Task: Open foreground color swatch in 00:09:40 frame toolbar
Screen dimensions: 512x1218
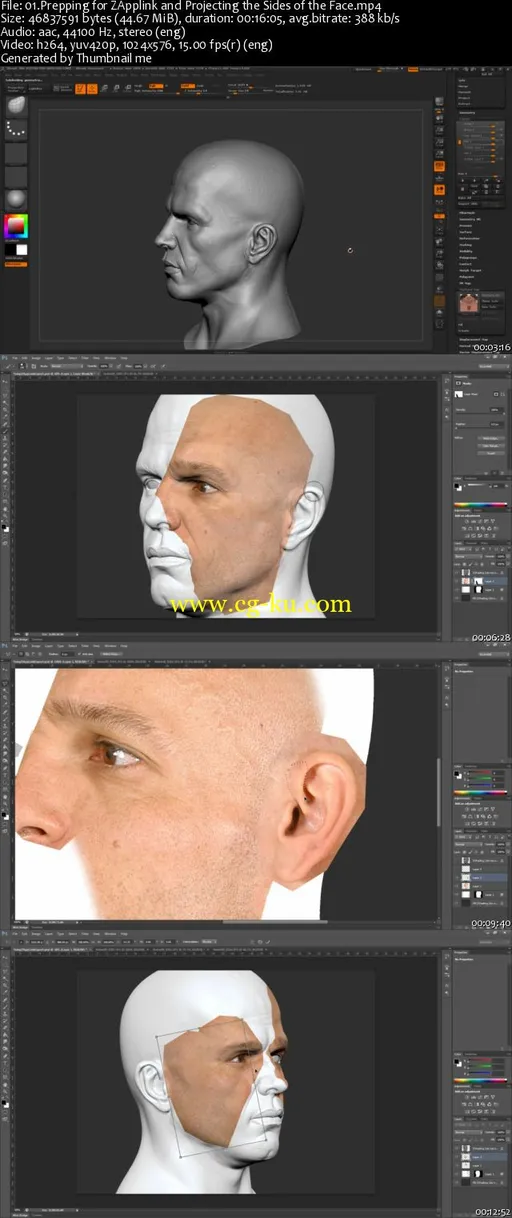Action: [x=4, y=815]
